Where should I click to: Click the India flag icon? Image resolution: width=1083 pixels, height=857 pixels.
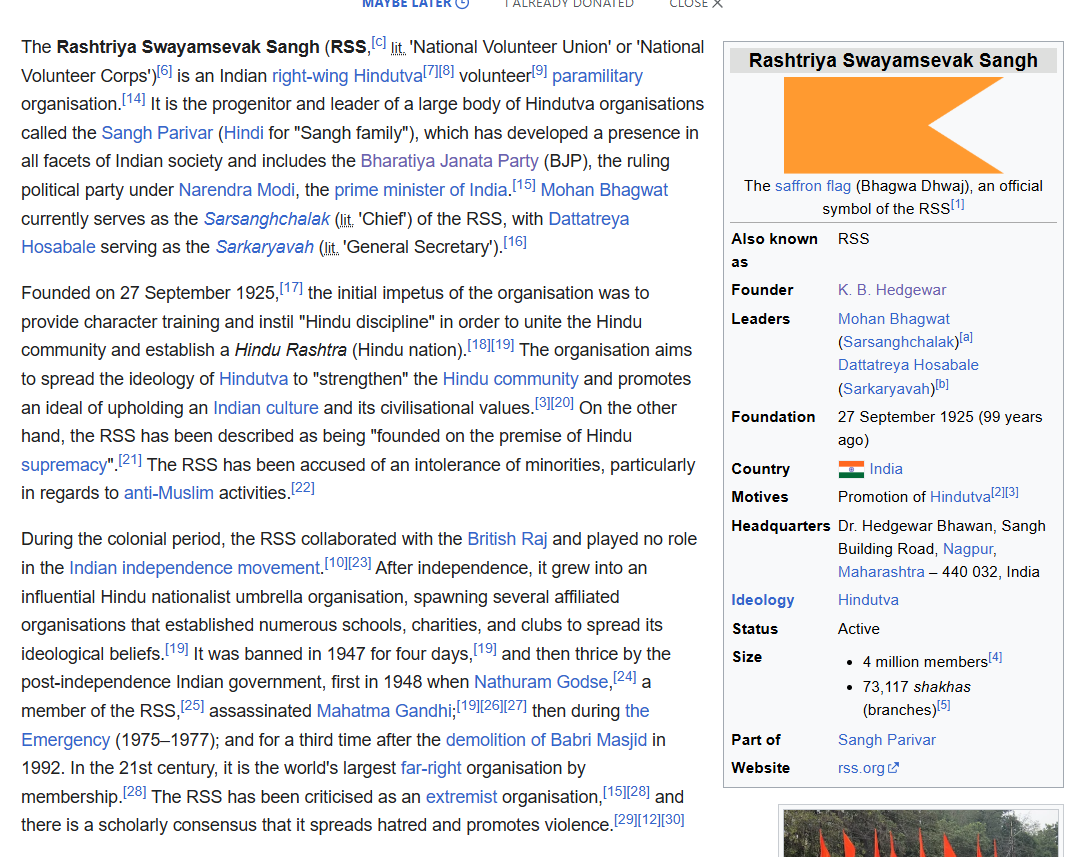pyautogui.click(x=850, y=469)
